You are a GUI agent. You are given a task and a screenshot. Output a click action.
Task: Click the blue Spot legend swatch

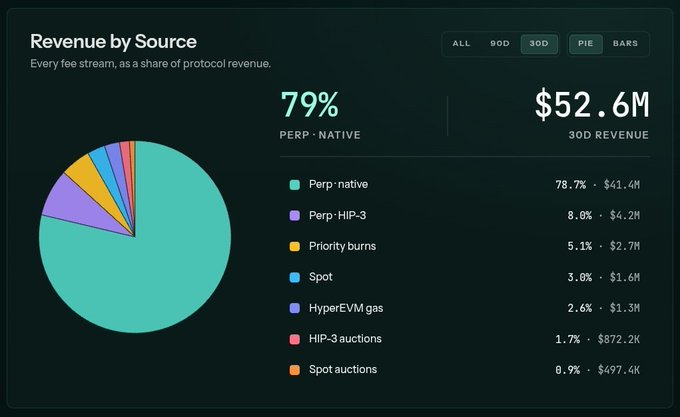pos(294,277)
